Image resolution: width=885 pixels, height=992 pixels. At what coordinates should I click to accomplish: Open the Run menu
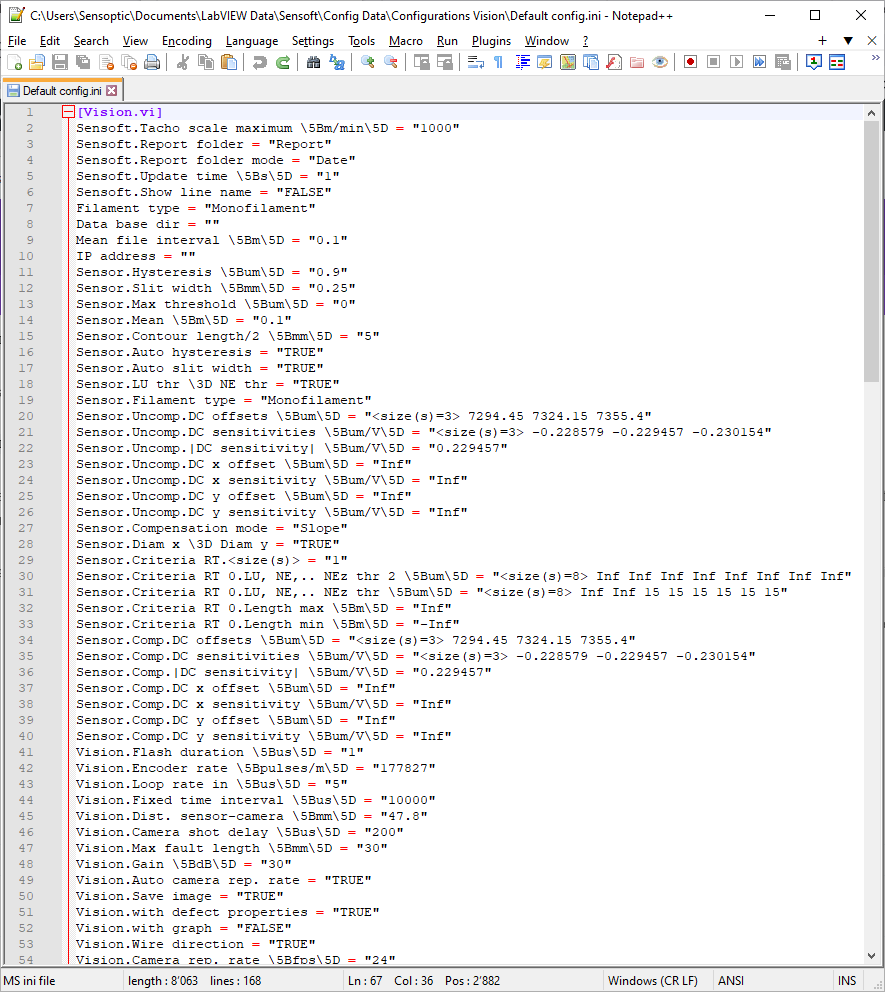click(447, 41)
